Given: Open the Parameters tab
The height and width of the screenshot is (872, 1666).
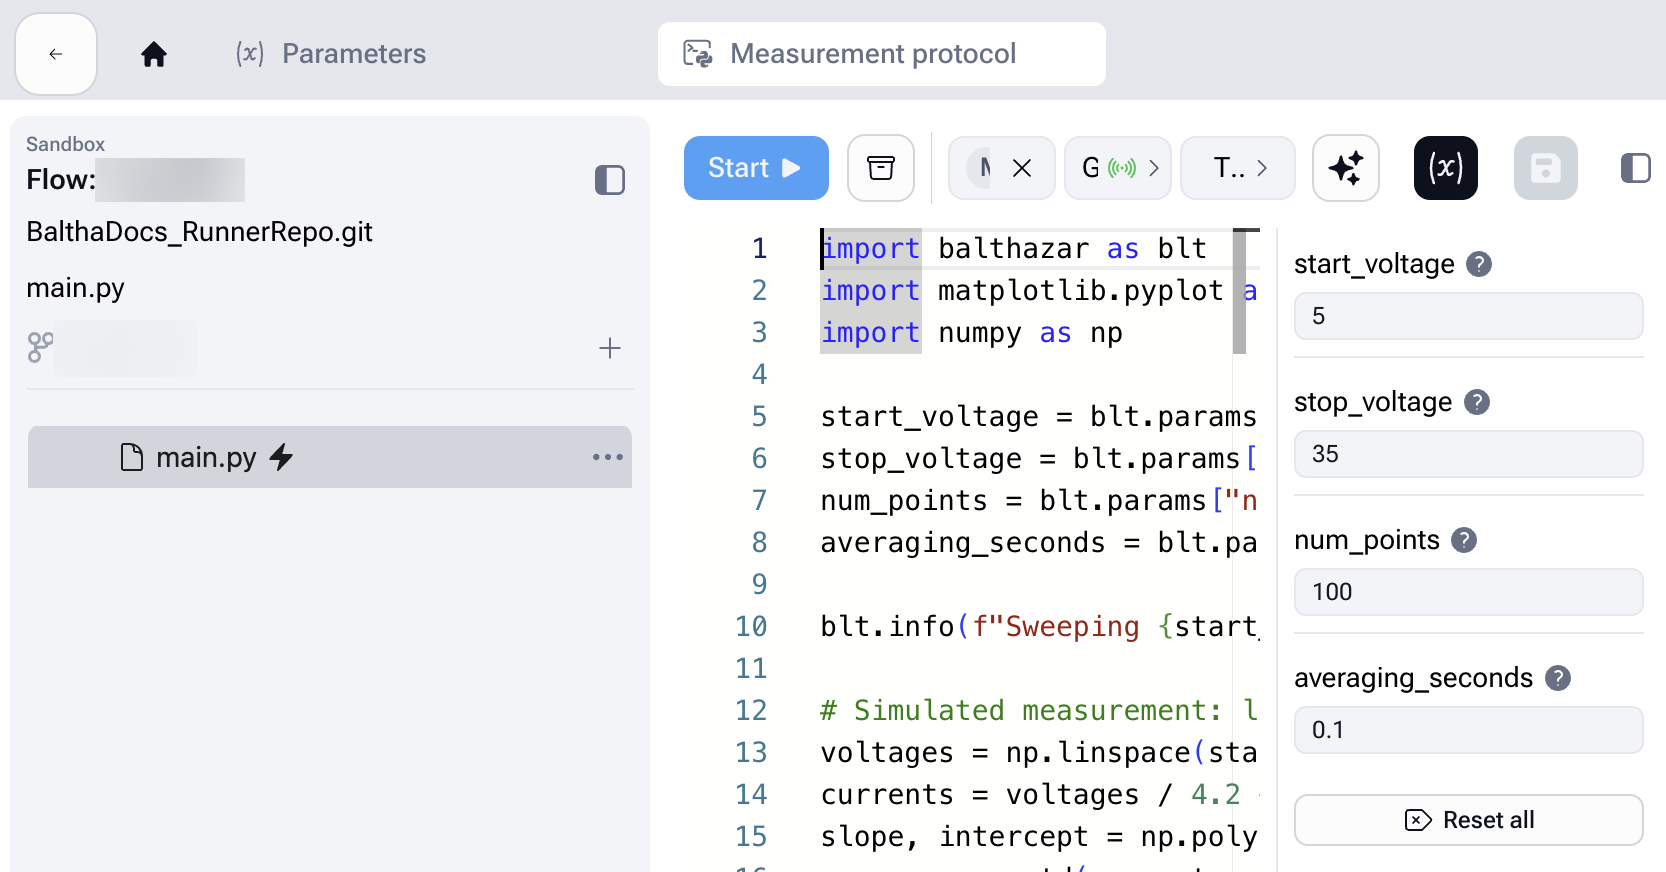Looking at the screenshot, I should 331,54.
